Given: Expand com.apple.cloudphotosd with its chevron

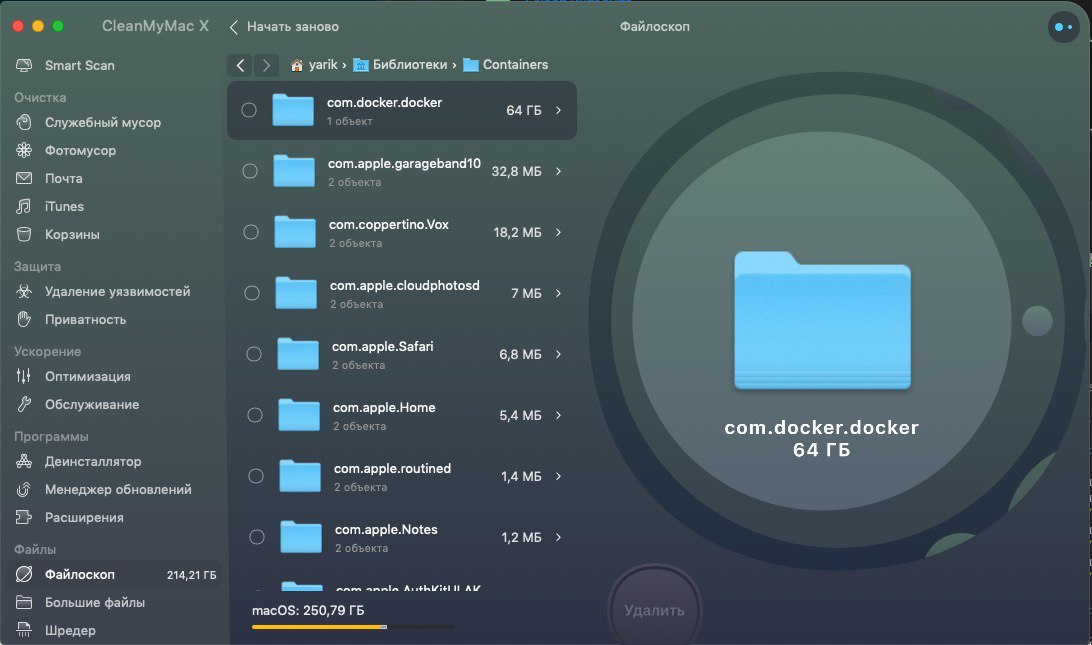Looking at the screenshot, I should click(559, 293).
